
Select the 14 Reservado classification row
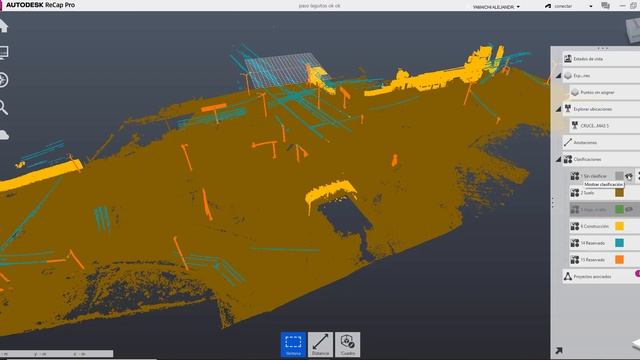coord(605,243)
